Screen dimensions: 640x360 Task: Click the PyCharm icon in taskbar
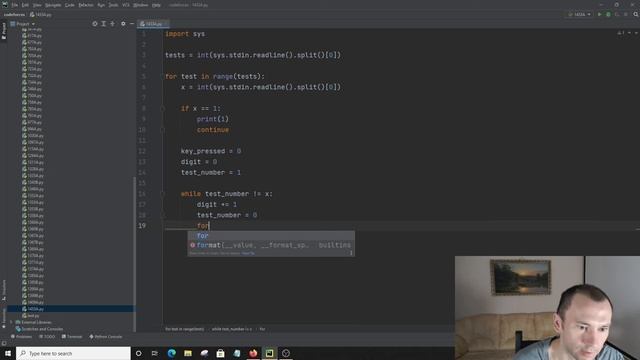coord(269,353)
